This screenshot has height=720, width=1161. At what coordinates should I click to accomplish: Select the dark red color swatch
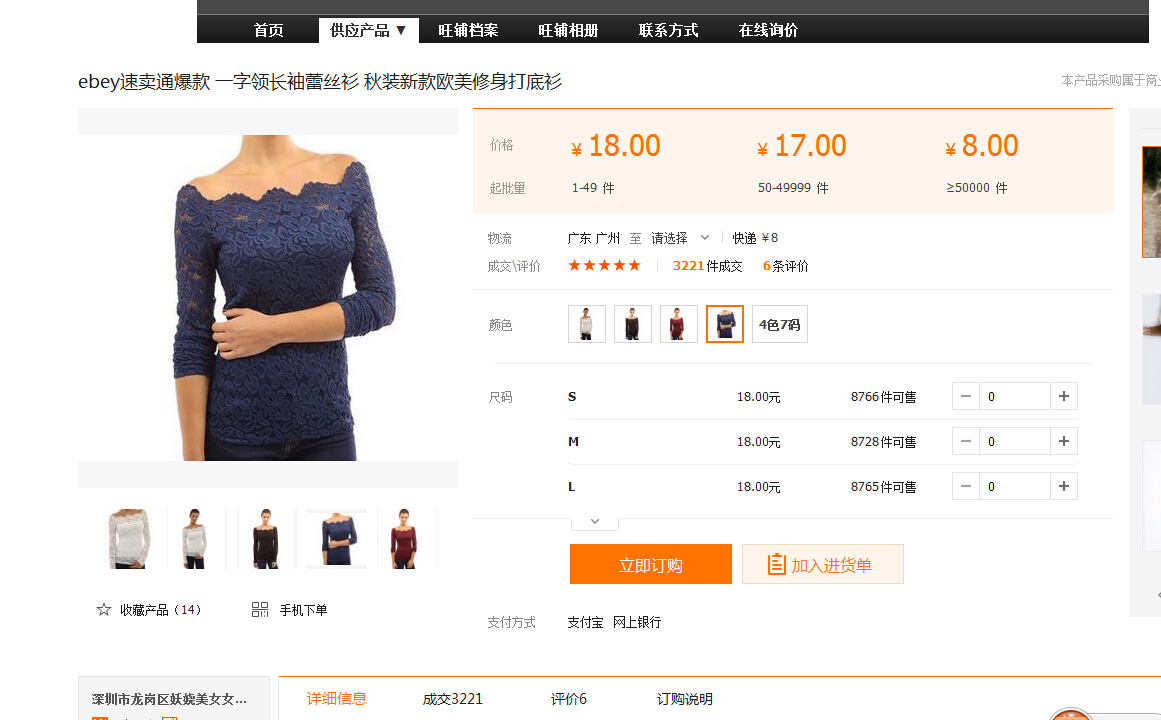679,324
